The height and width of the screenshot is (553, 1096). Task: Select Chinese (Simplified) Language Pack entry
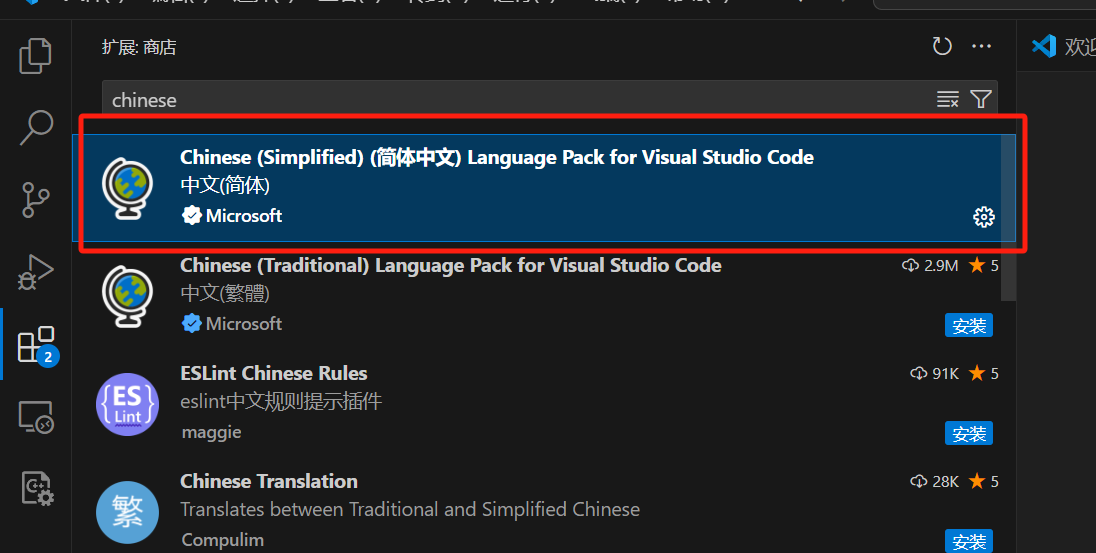pyautogui.click(x=544, y=187)
